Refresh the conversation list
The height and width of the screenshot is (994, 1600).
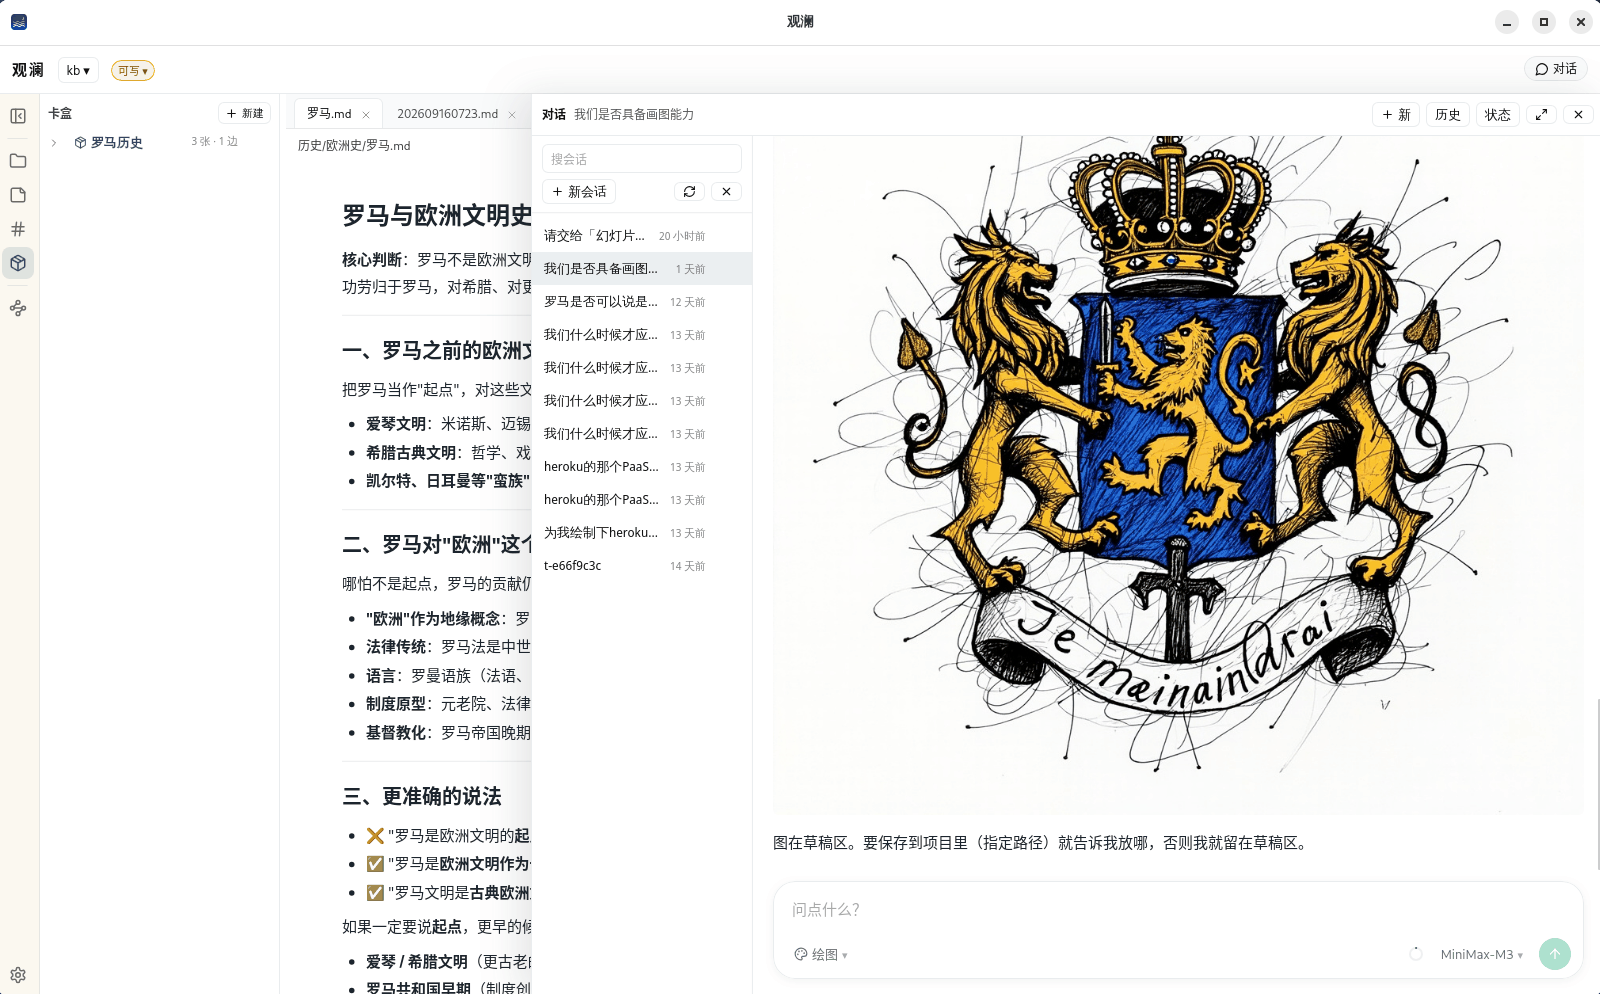[x=689, y=191]
